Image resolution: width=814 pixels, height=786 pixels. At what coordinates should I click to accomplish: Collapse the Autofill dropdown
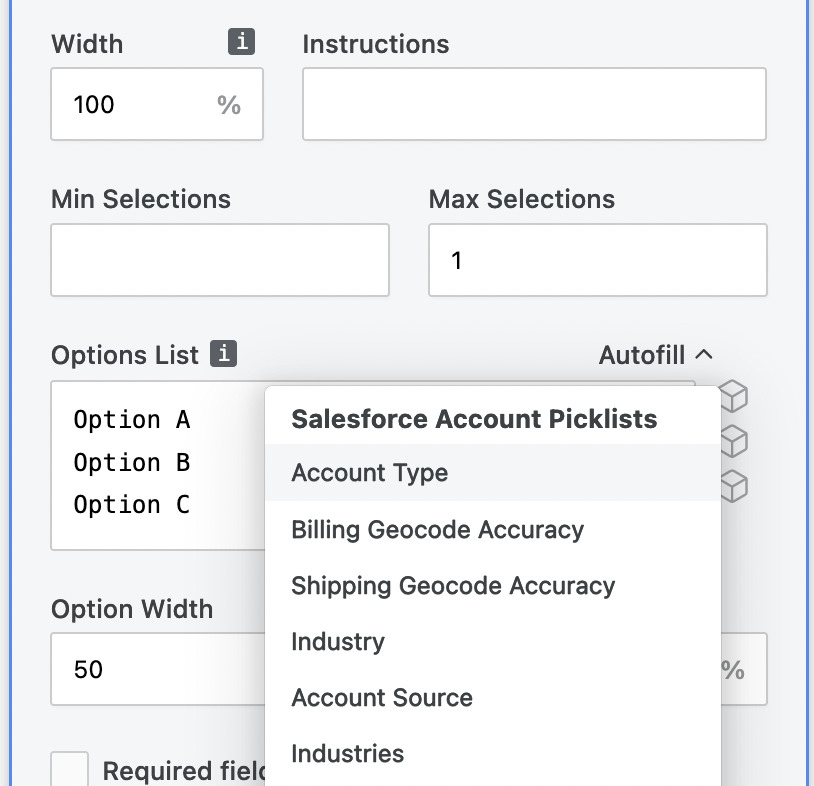tap(656, 355)
